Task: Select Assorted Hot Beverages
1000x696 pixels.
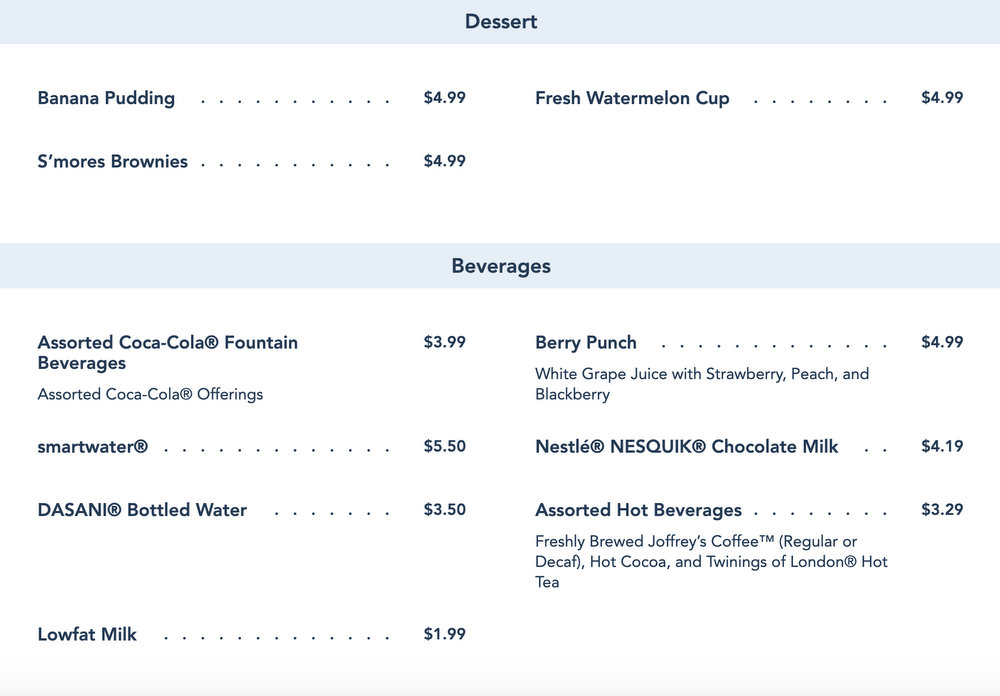Action: (638, 510)
